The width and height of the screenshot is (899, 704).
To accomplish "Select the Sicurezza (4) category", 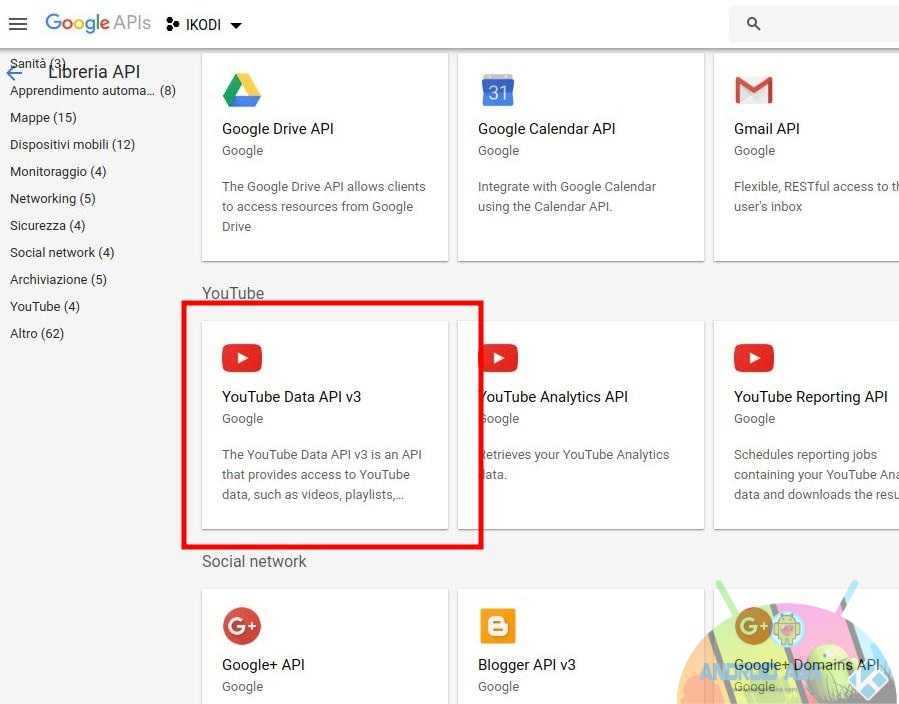I will pyautogui.click(x=48, y=225).
